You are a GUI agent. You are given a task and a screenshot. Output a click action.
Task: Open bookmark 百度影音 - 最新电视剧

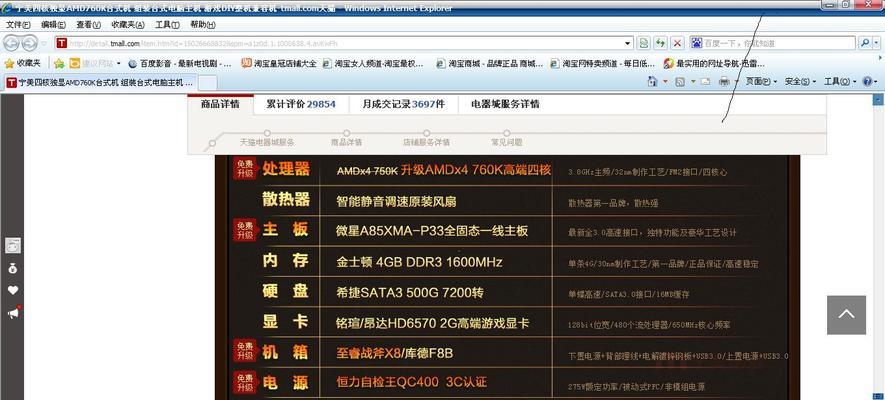[180, 64]
